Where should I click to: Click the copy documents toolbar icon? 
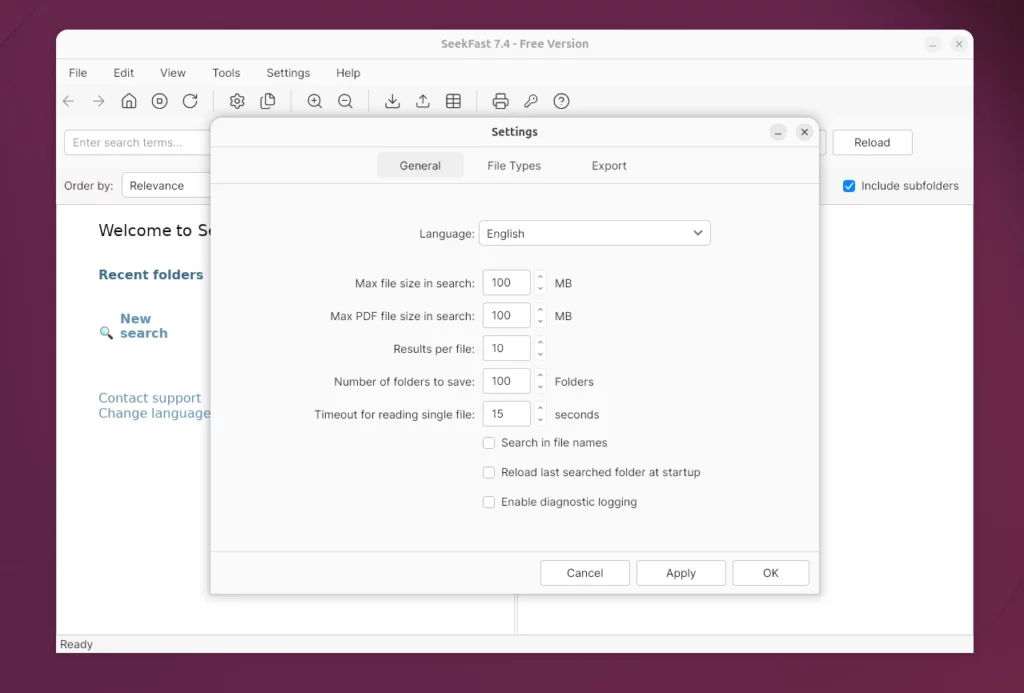[268, 101]
